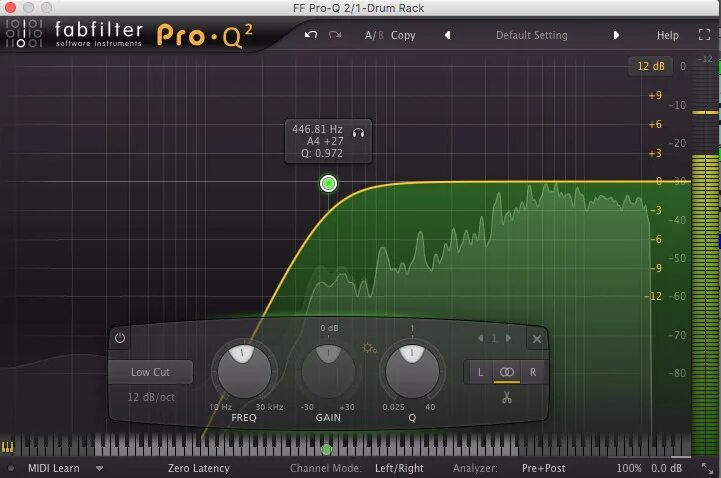Viewport: 721px width, 478px height.
Task: Click the MIDI indicator dot at bottom left
Action: [11, 468]
